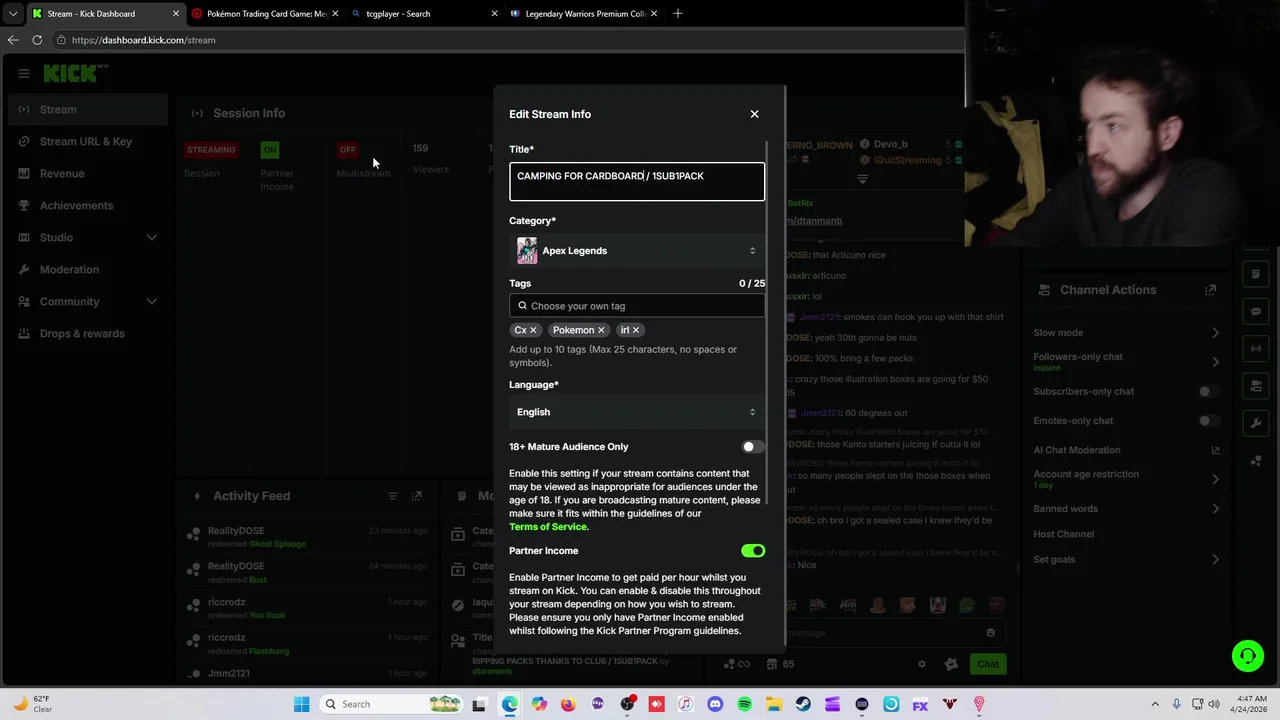Click into the stream Title text field
Image resolution: width=1280 pixels, height=720 pixels.
pos(637,182)
